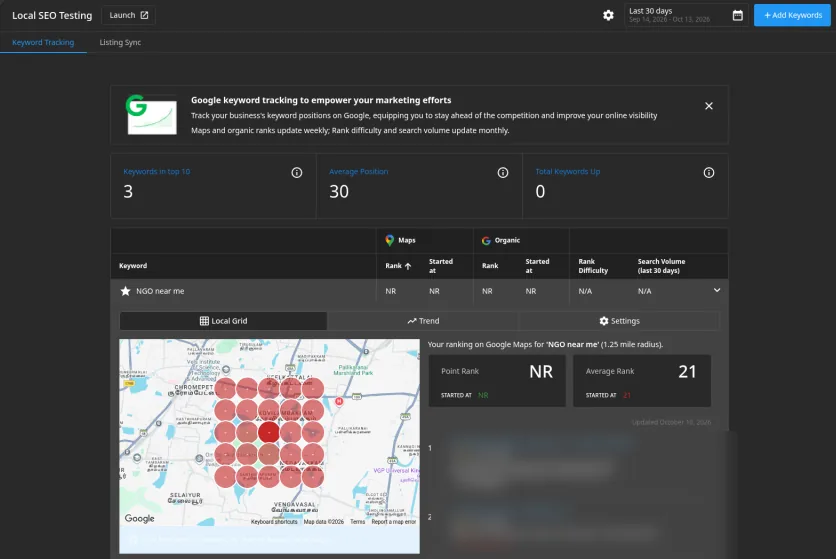Screen dimensions: 836x559
Task: Show info for Keywords in top 10
Action: [x=297, y=172]
